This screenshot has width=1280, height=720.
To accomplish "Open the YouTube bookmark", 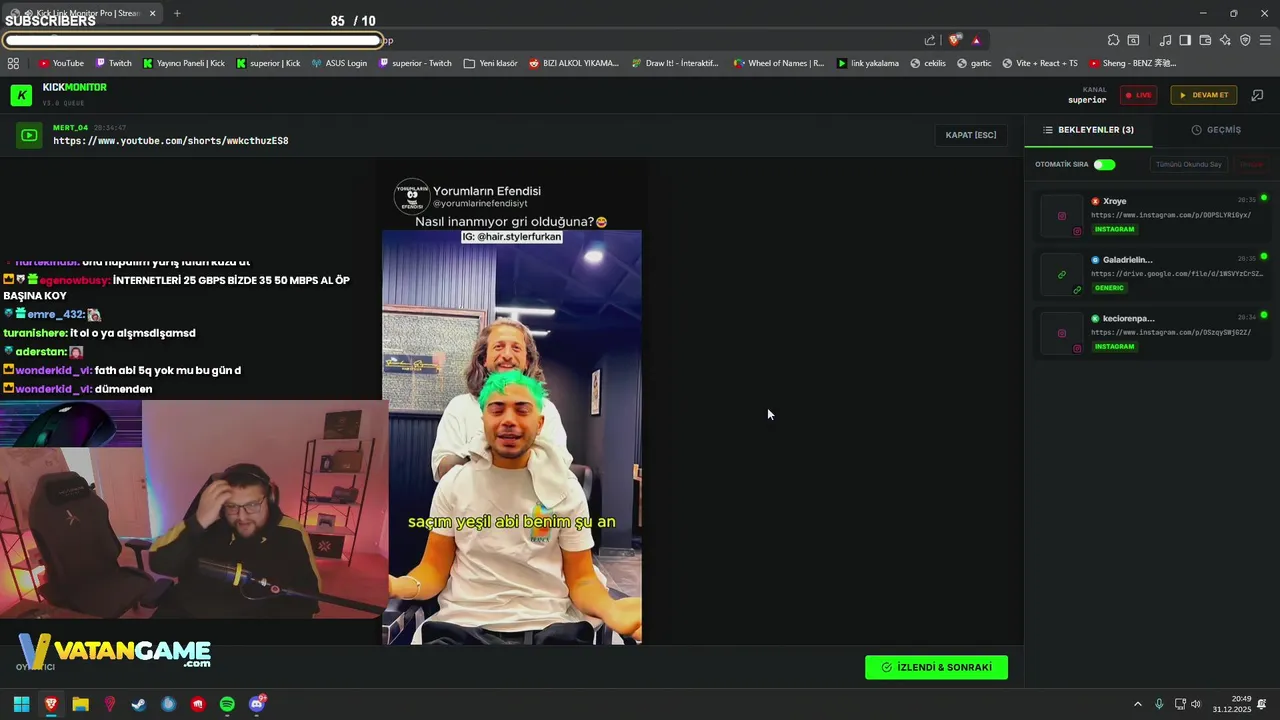I will coord(61,63).
